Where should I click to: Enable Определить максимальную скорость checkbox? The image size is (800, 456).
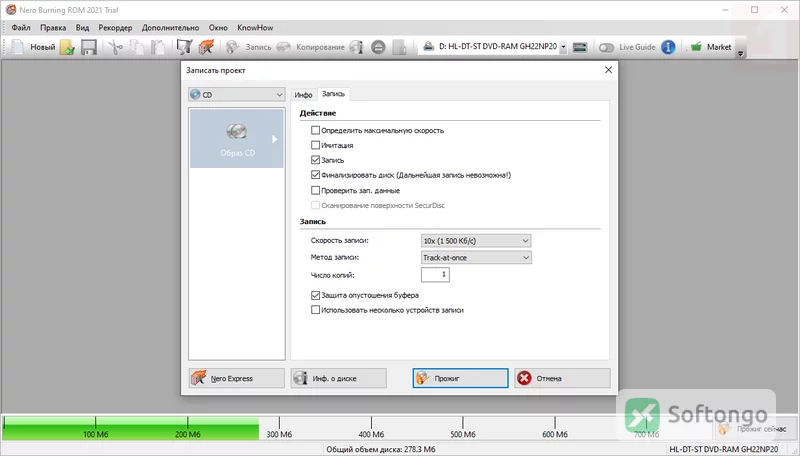(315, 131)
